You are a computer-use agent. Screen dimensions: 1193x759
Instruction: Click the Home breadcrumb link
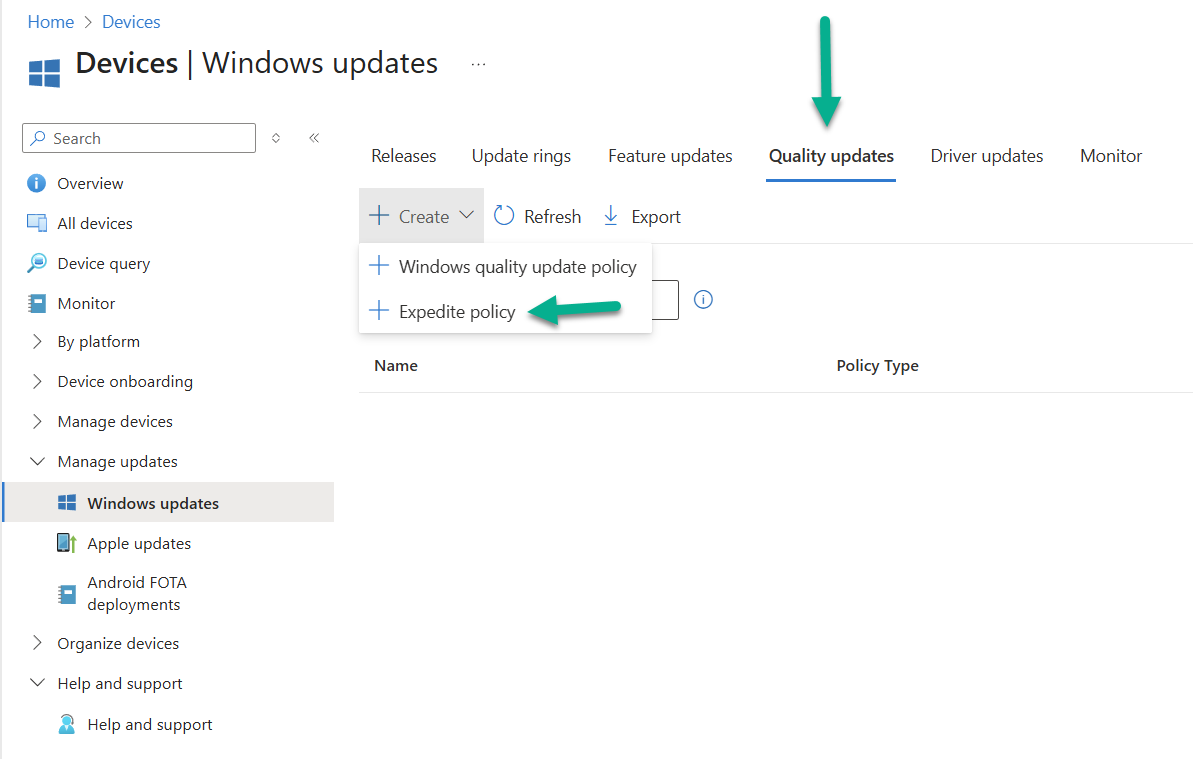pyautogui.click(x=50, y=21)
